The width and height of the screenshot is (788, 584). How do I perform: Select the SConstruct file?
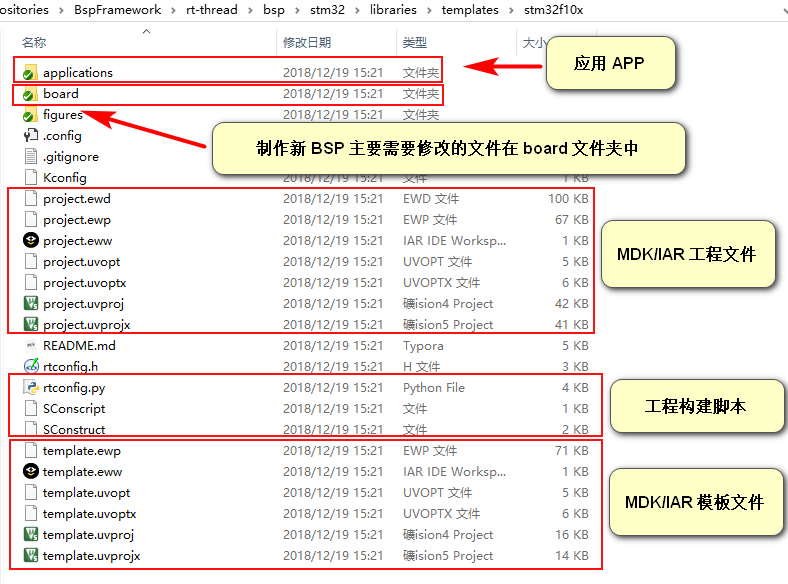click(74, 430)
